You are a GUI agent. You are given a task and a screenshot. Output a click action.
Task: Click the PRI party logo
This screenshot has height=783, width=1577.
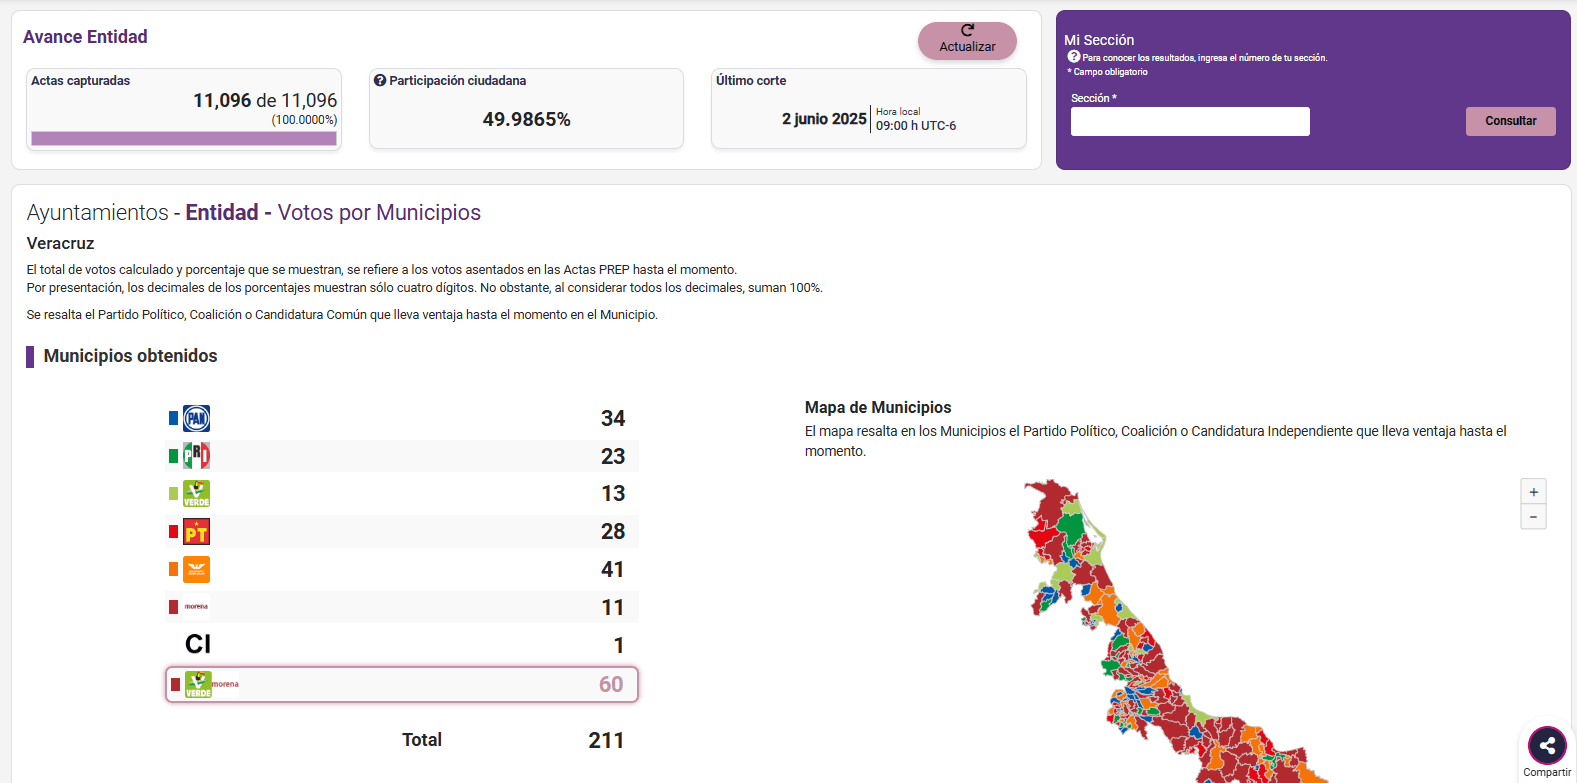196,456
